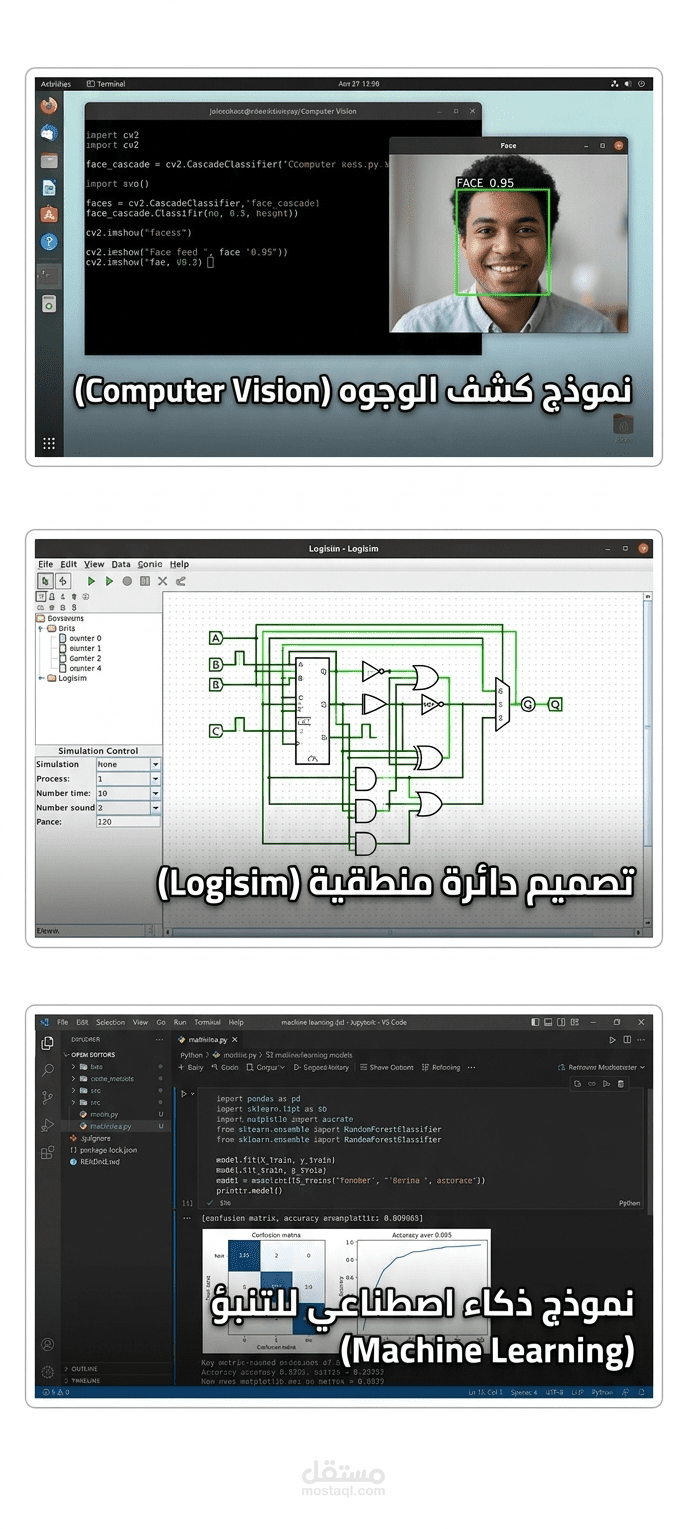Launch LibreOffice Writer from the dock
This screenshot has width=688, height=1529.
[x=49, y=187]
